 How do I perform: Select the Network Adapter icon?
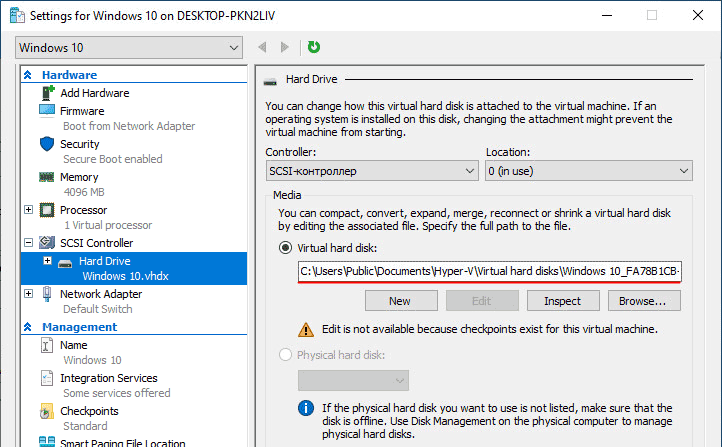pyautogui.click(x=47, y=294)
